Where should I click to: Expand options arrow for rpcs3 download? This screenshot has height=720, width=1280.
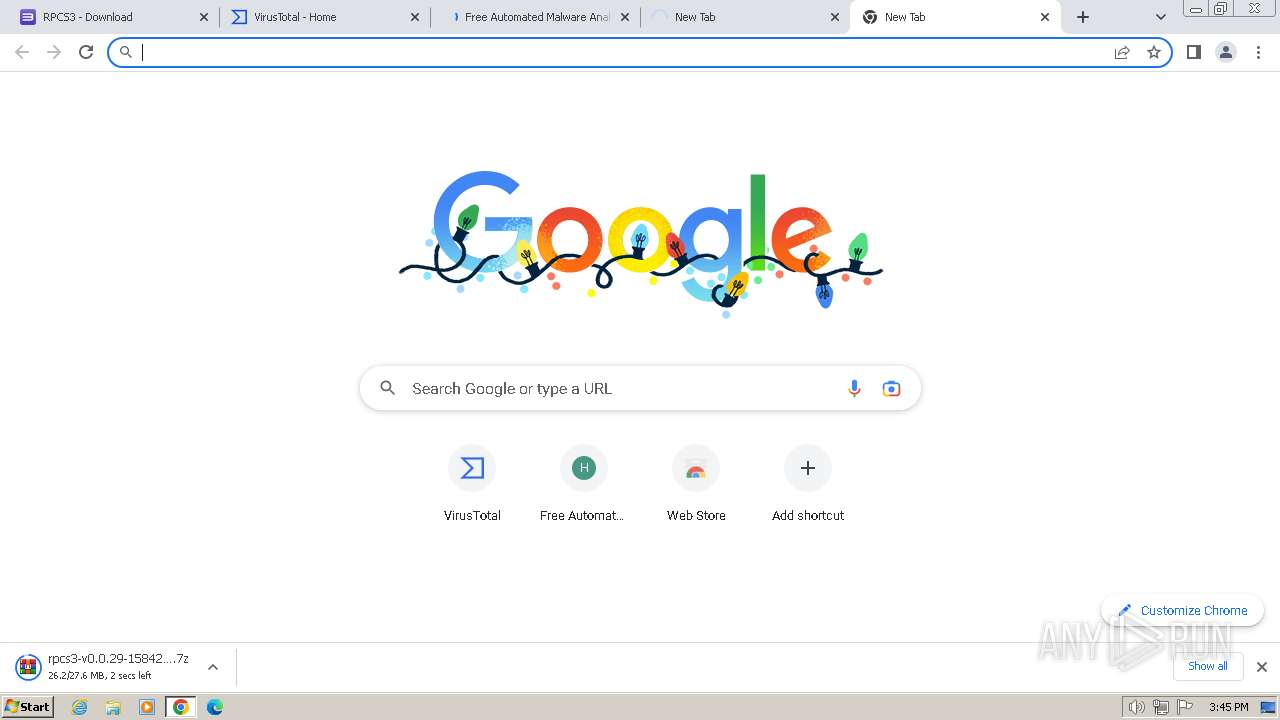[x=212, y=667]
